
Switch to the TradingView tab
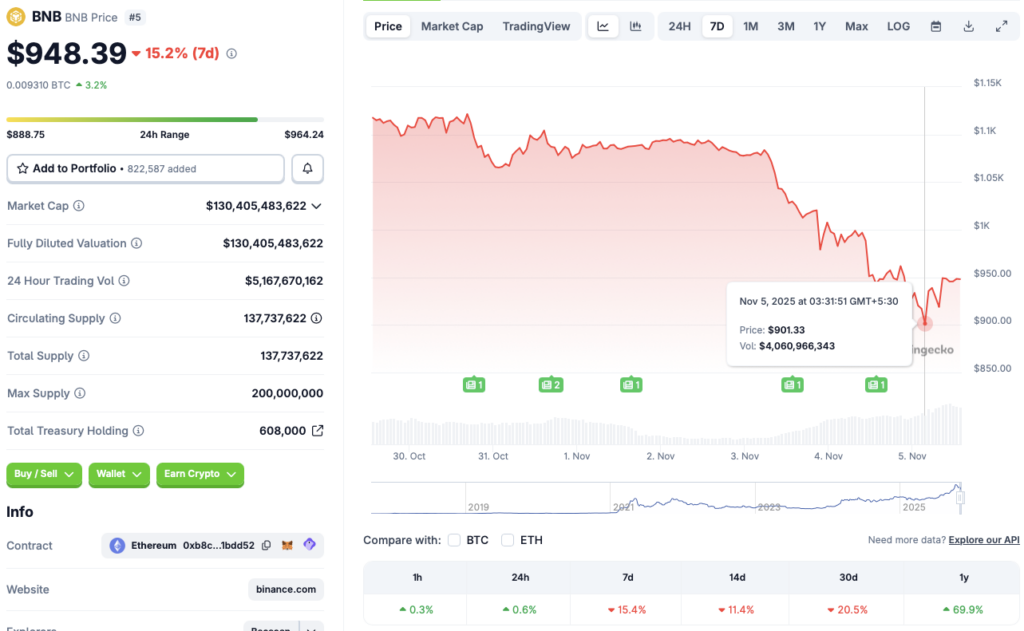536,26
